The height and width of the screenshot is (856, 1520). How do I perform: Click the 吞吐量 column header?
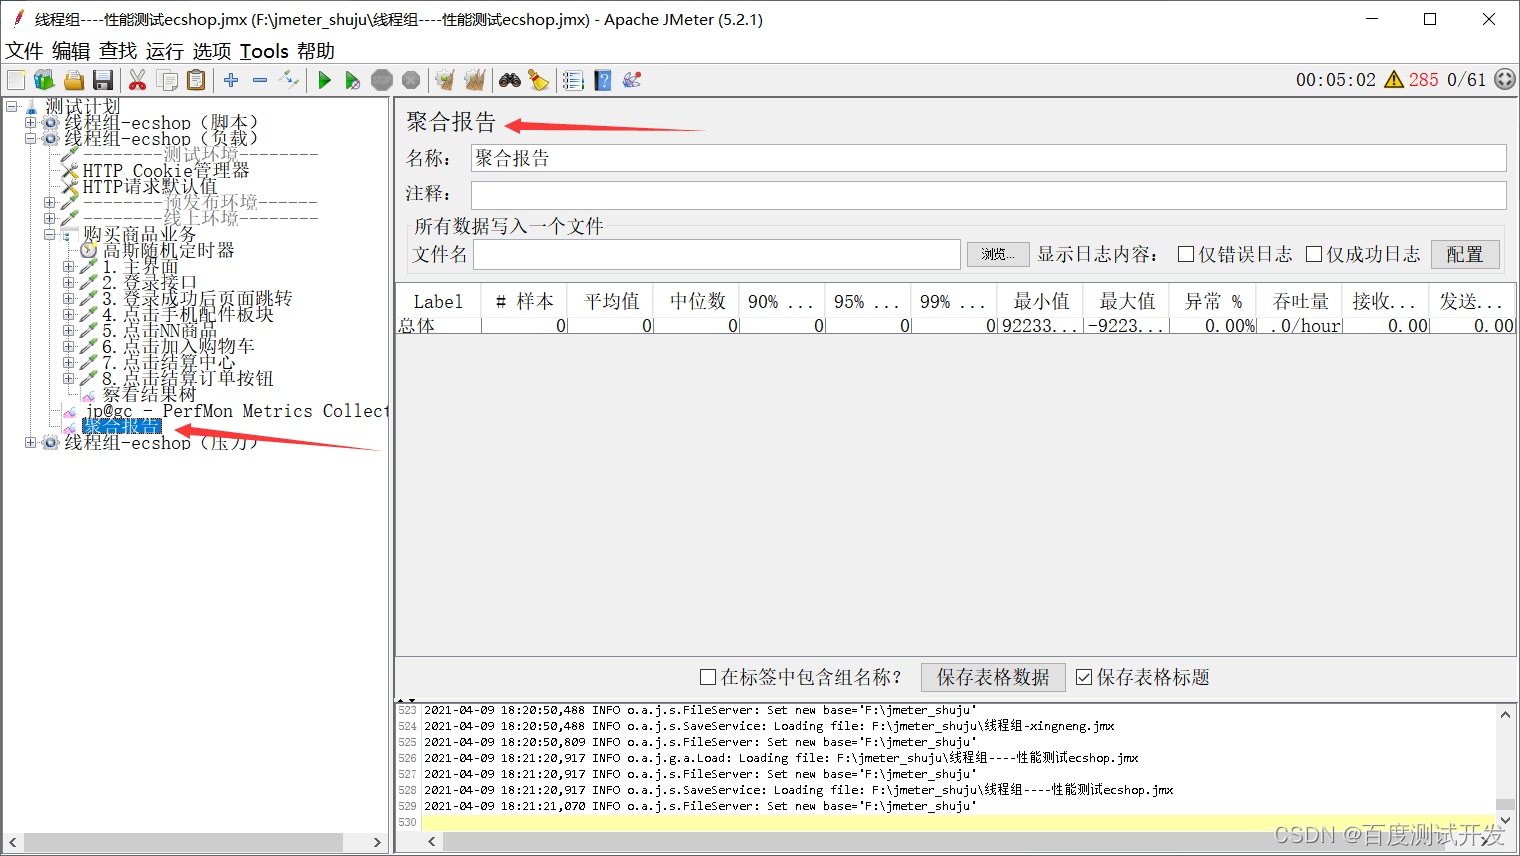[1300, 301]
